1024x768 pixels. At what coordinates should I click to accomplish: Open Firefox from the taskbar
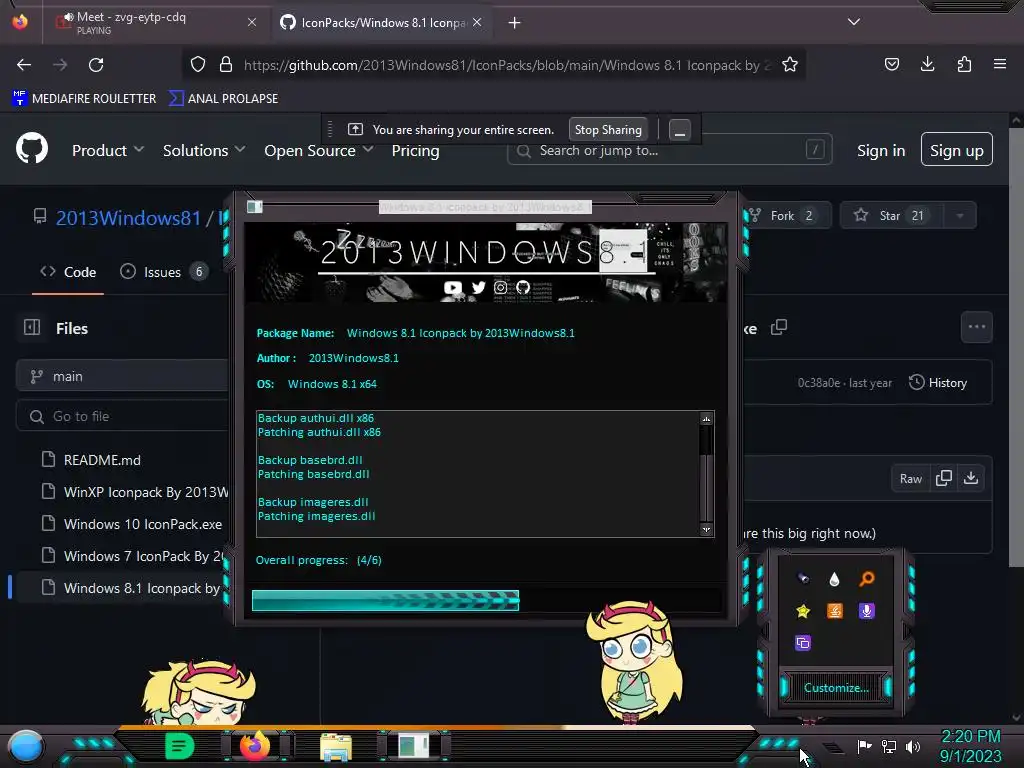[255, 745]
